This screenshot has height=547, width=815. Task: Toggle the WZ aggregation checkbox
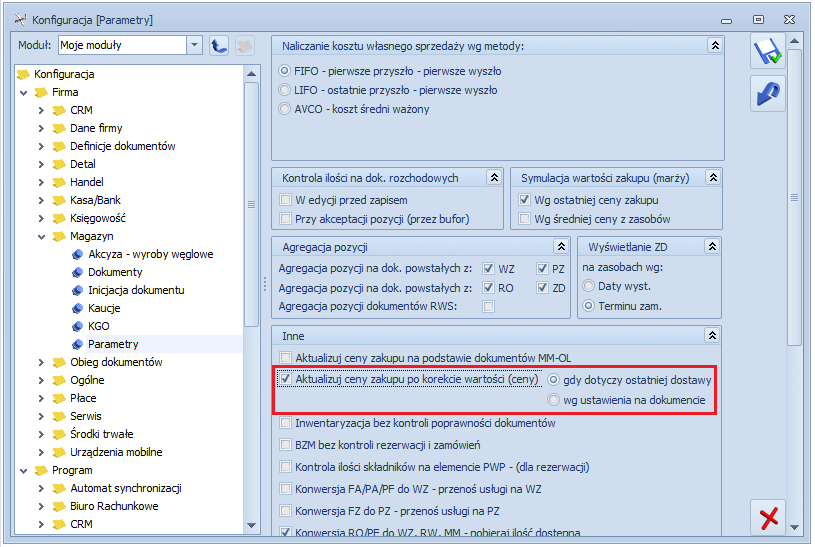pyautogui.click(x=488, y=268)
